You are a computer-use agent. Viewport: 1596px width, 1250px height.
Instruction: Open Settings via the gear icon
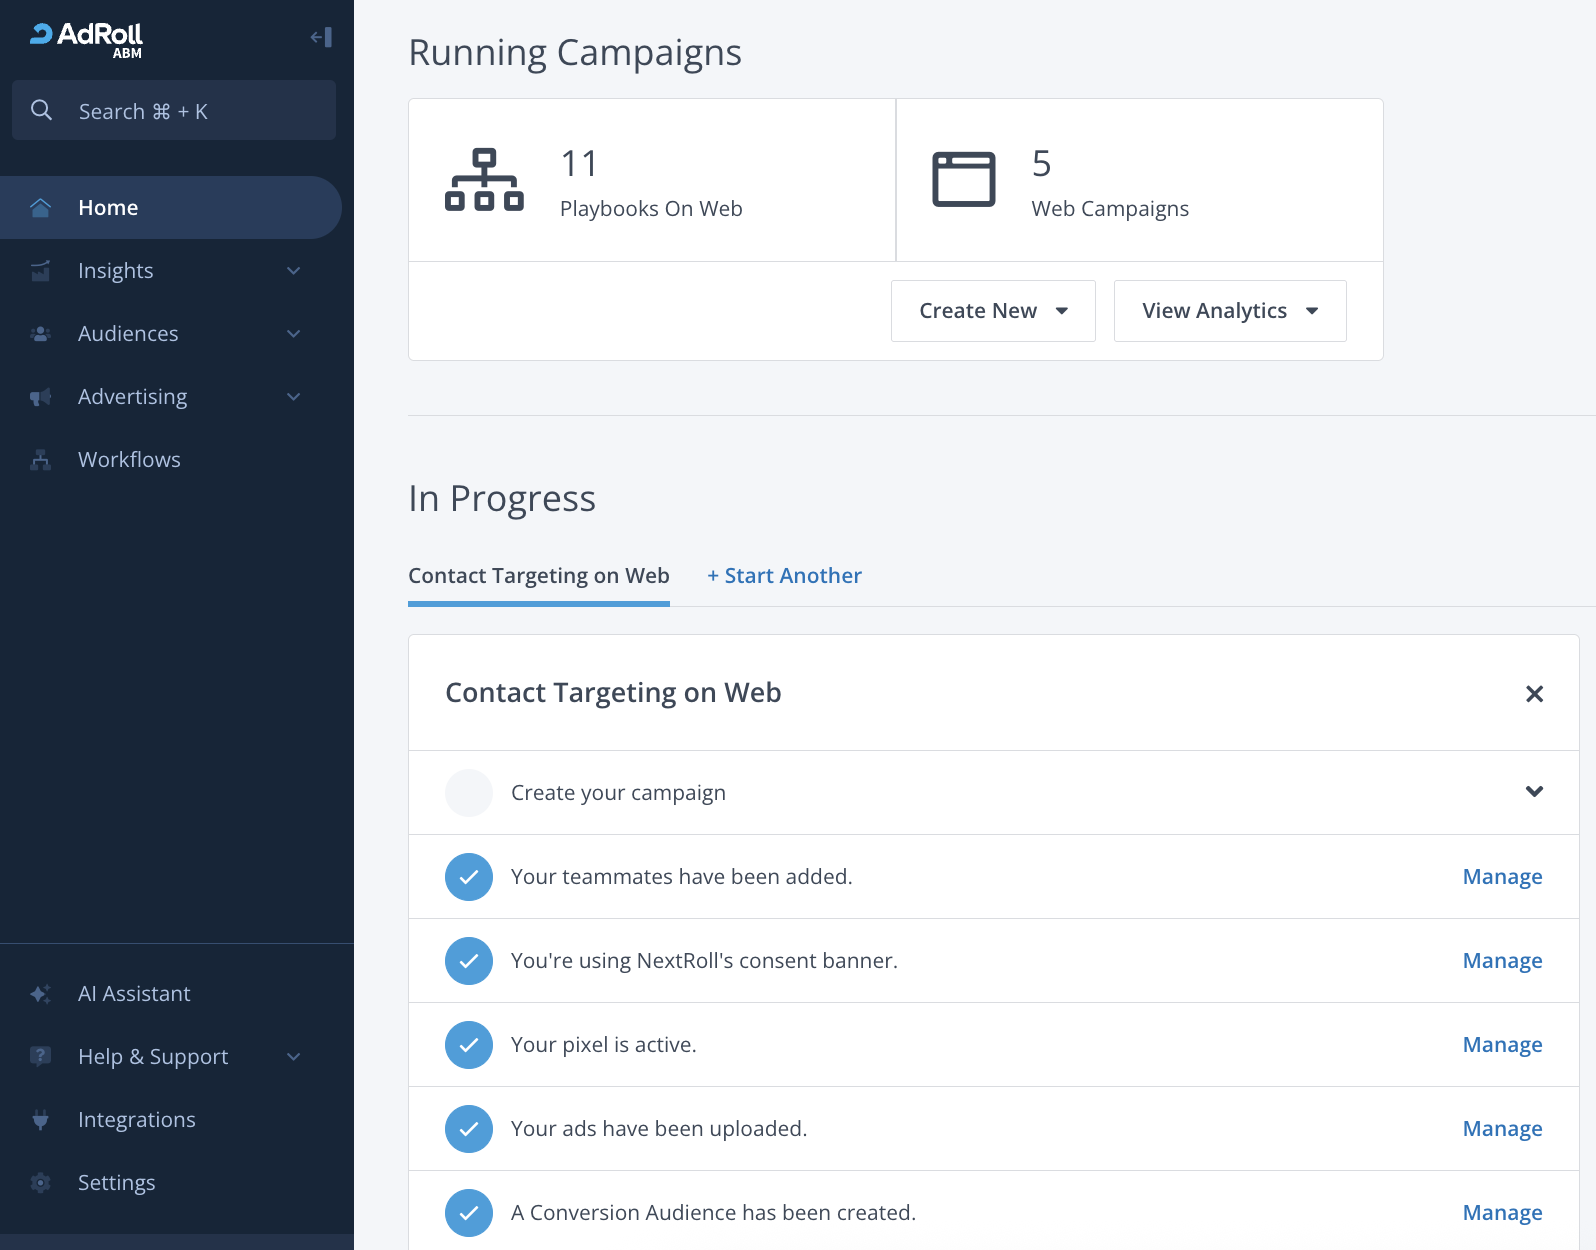(x=41, y=1183)
